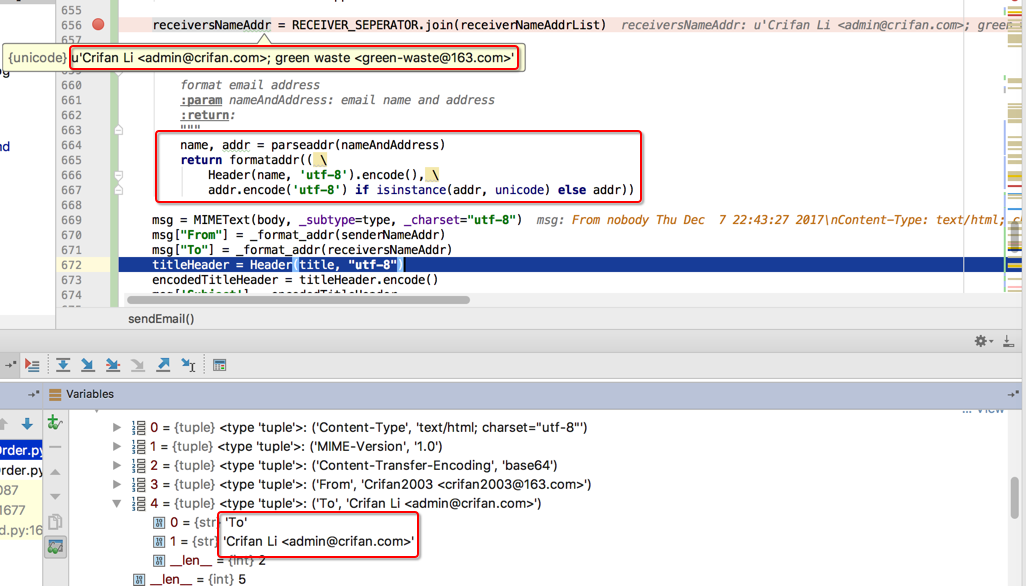
Task: Click New Watch plus-glasses icon
Action: [55, 423]
